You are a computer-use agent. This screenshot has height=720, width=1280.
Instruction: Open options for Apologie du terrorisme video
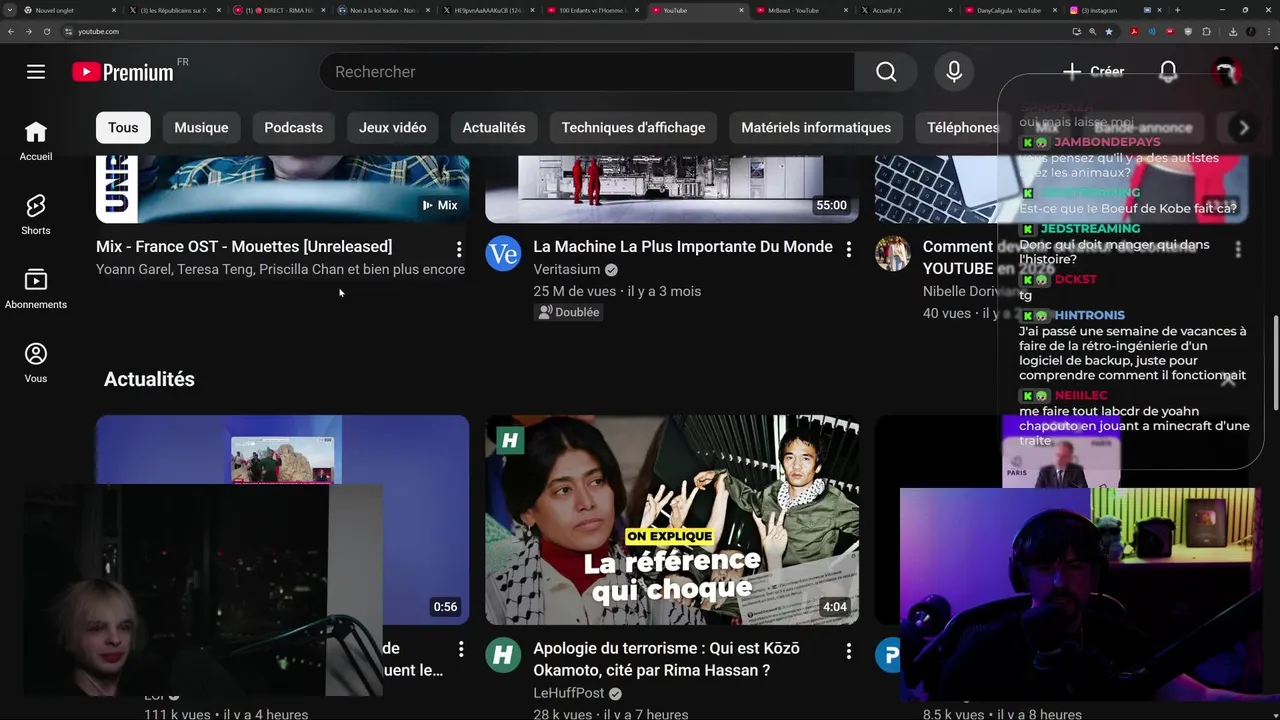849,651
